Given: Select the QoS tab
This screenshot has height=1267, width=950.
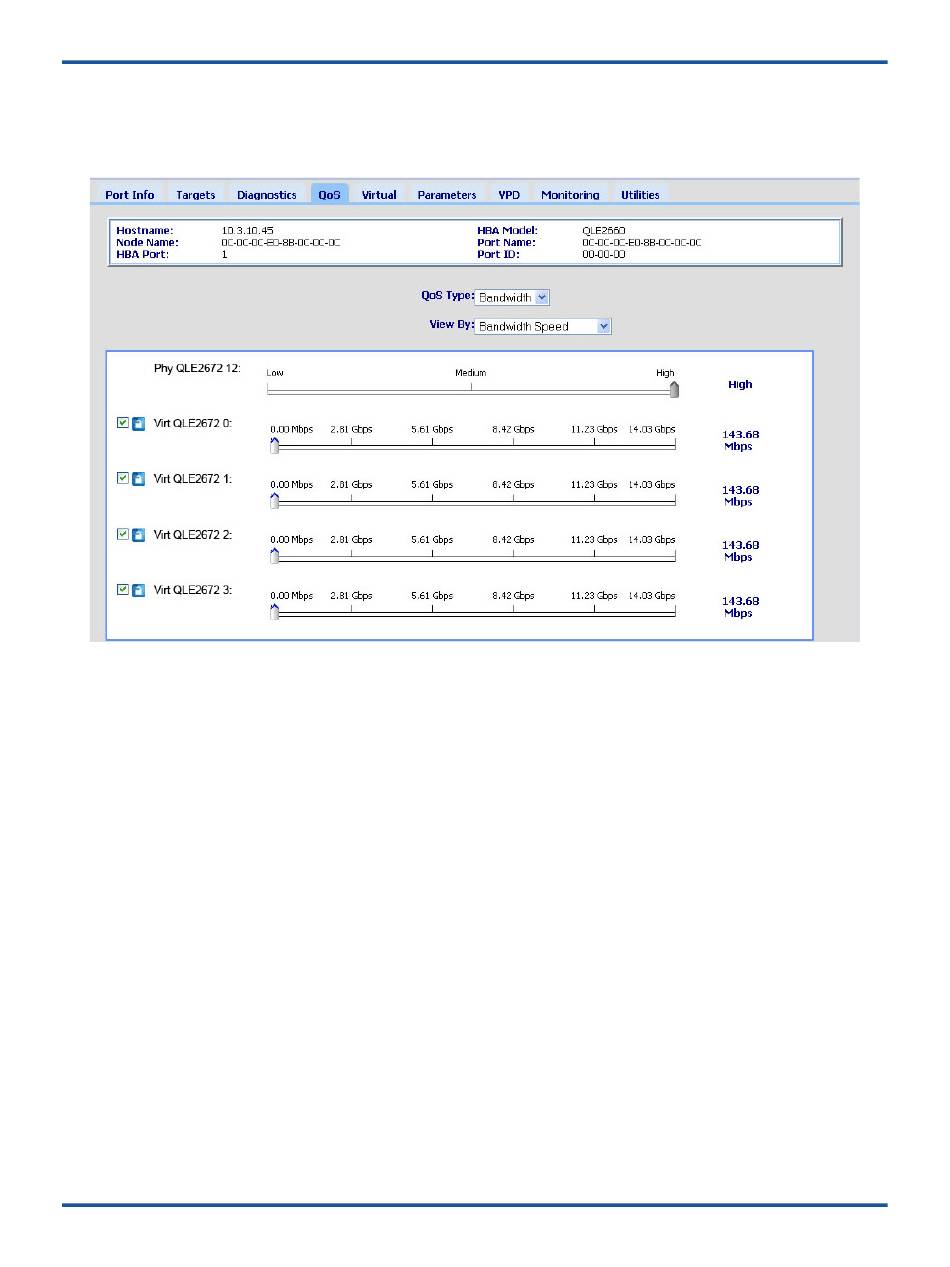Looking at the screenshot, I should tap(330, 195).
